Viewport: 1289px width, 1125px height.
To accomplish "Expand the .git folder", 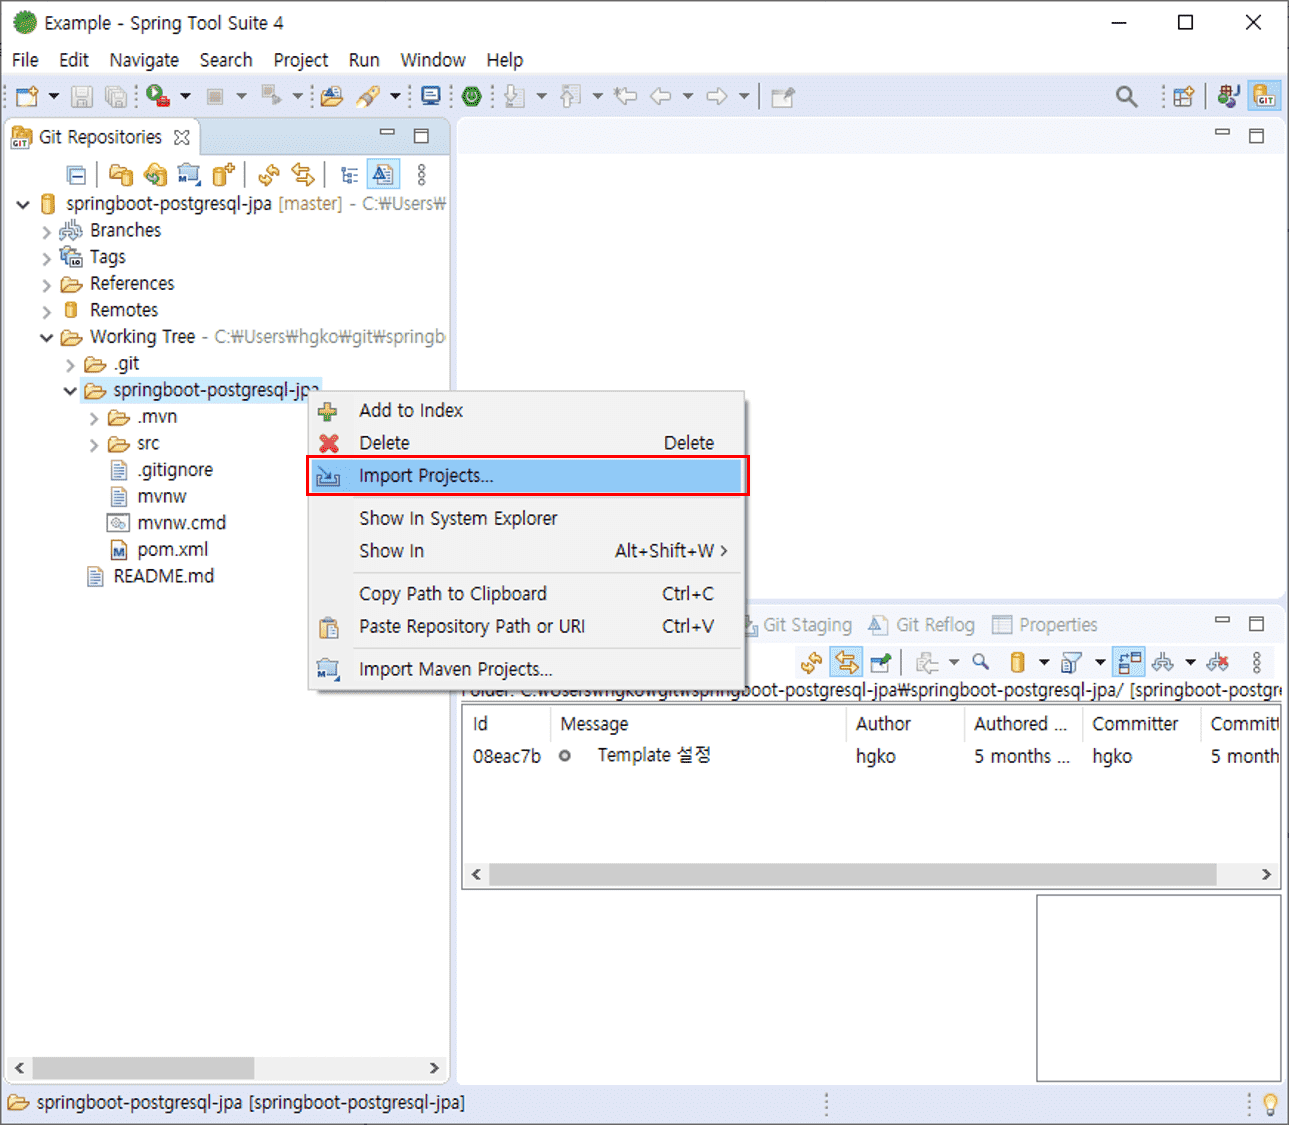I will [70, 364].
